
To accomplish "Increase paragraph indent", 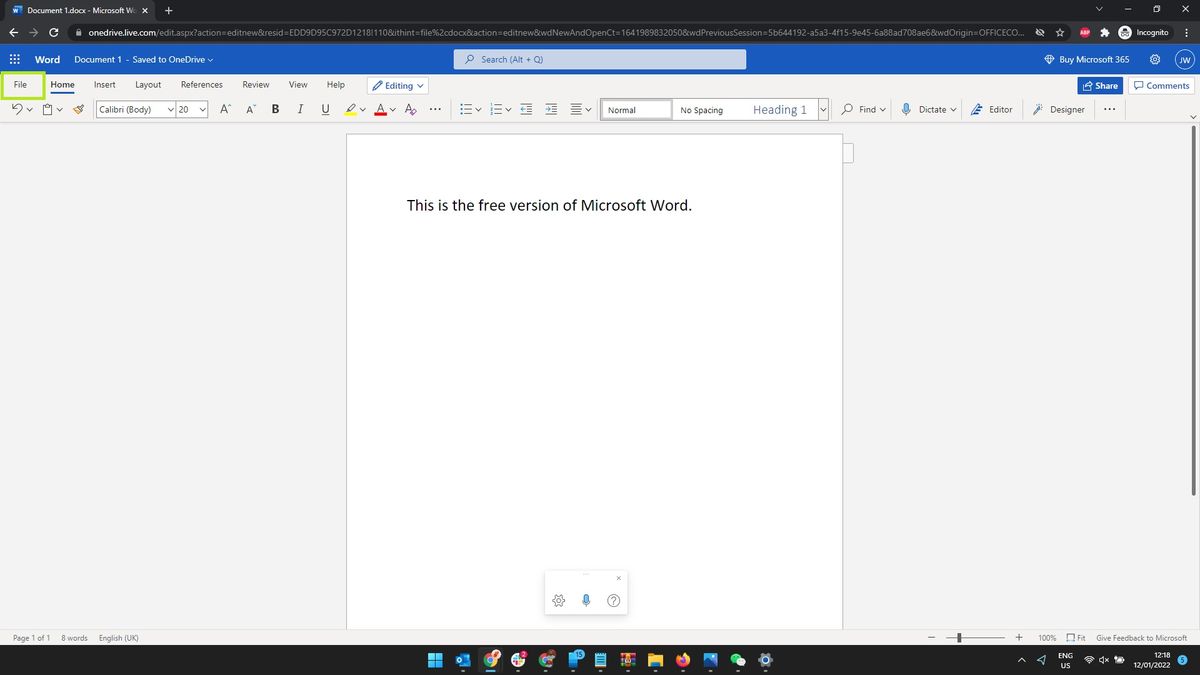I will pyautogui.click(x=551, y=110).
